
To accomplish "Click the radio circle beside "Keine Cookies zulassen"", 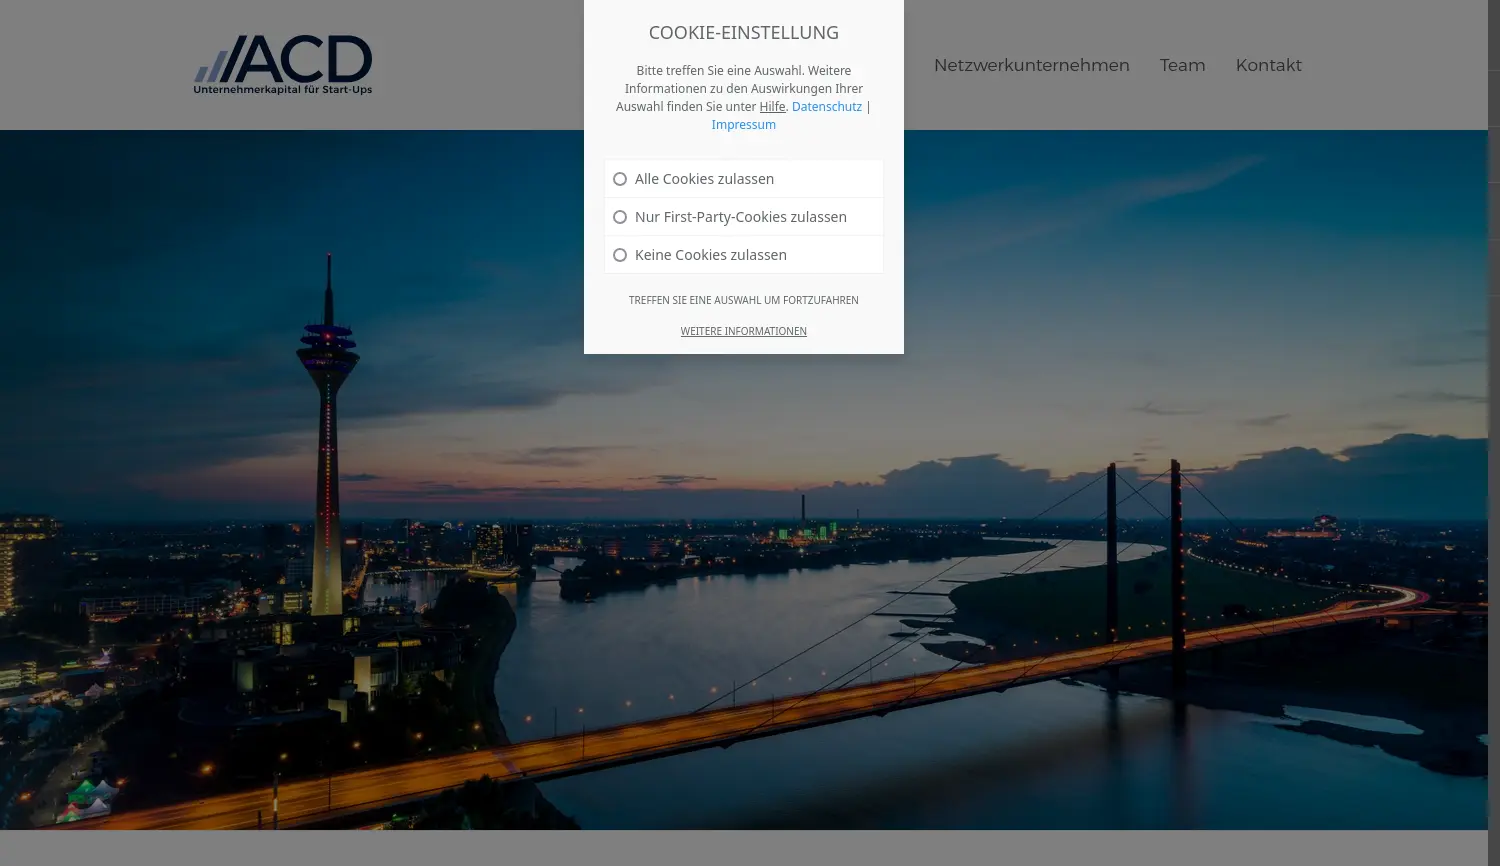I will pyautogui.click(x=620, y=254).
